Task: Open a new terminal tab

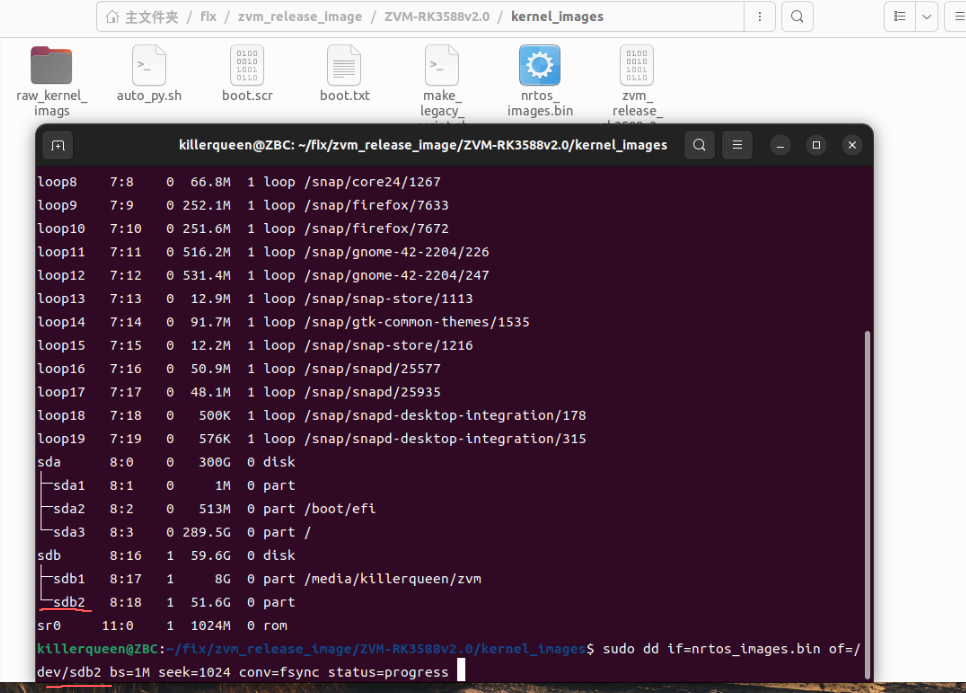Action: click(x=58, y=145)
